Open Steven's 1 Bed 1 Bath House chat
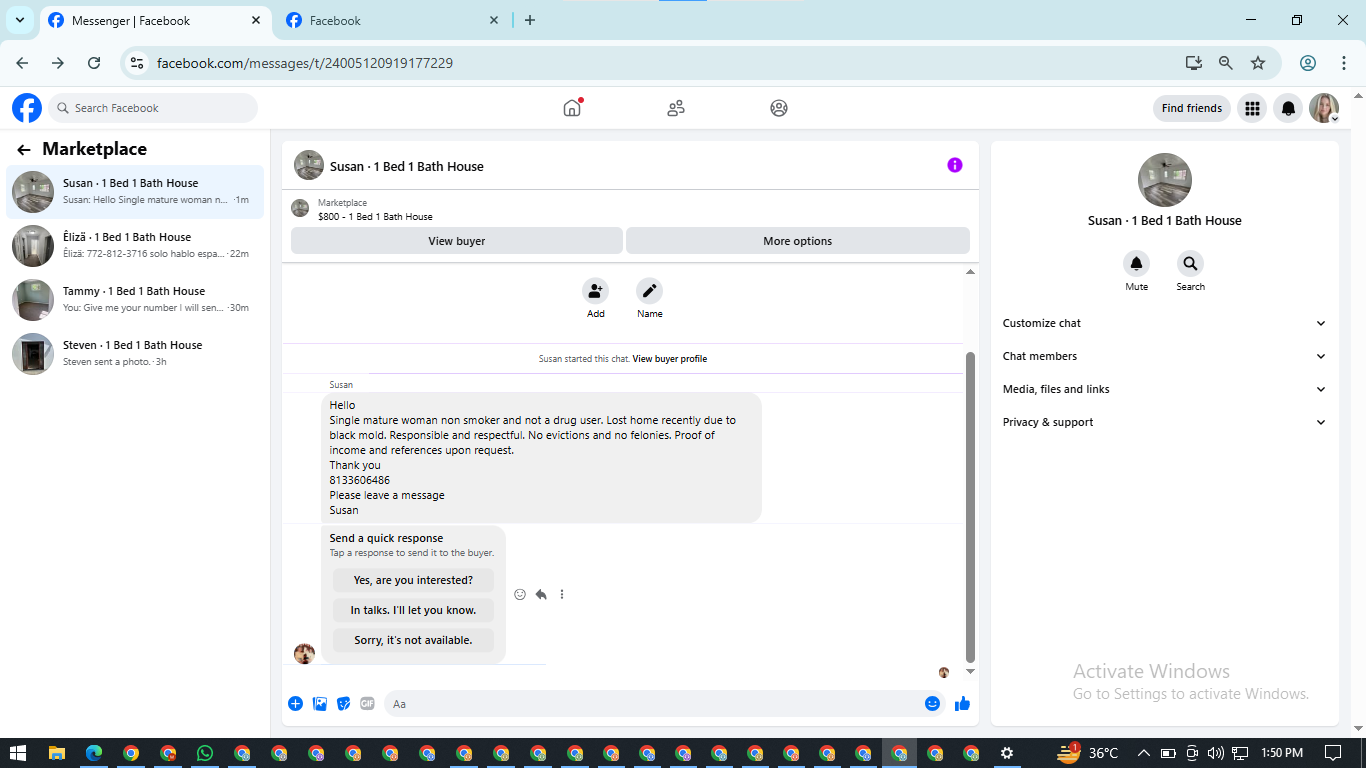The image size is (1366, 768). (x=135, y=353)
